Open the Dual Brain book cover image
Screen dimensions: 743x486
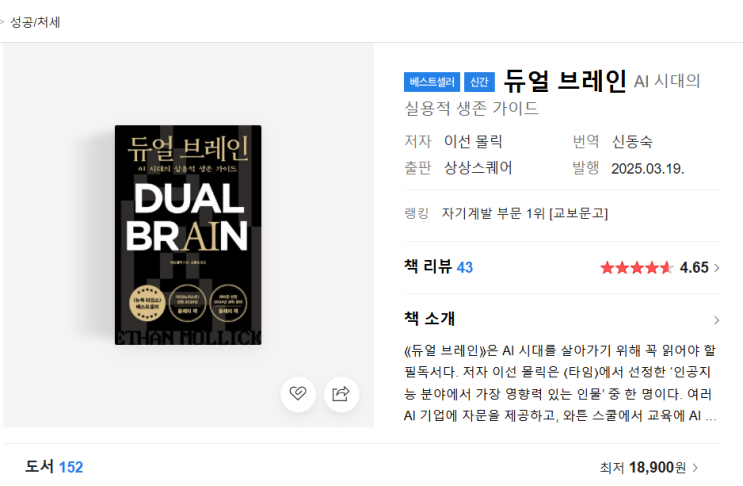point(188,235)
